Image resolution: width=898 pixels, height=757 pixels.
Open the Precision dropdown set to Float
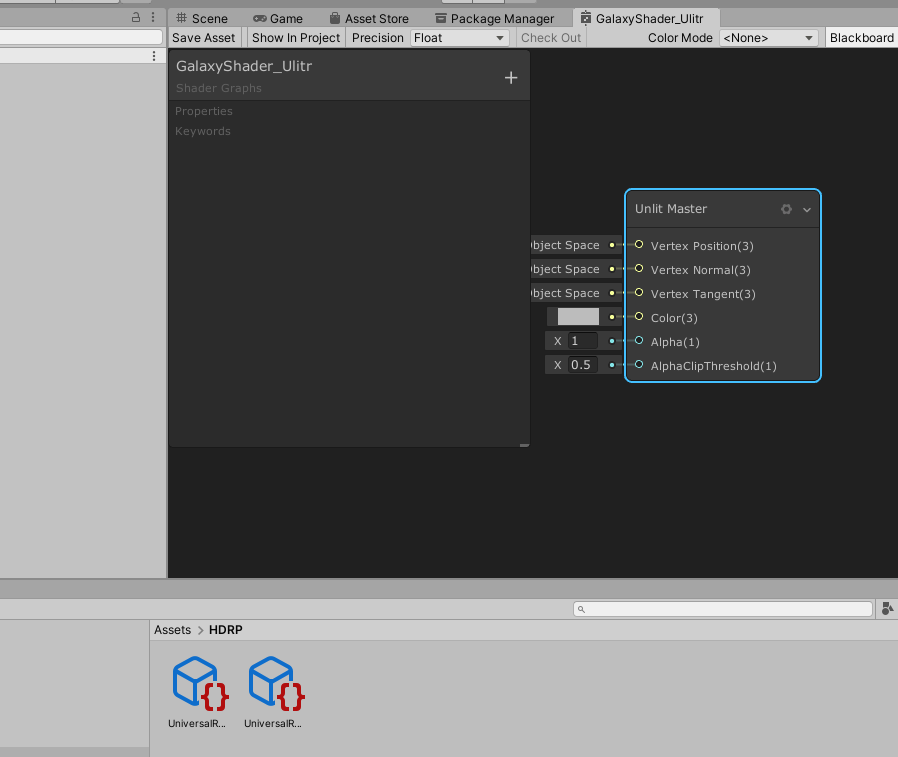click(x=459, y=37)
